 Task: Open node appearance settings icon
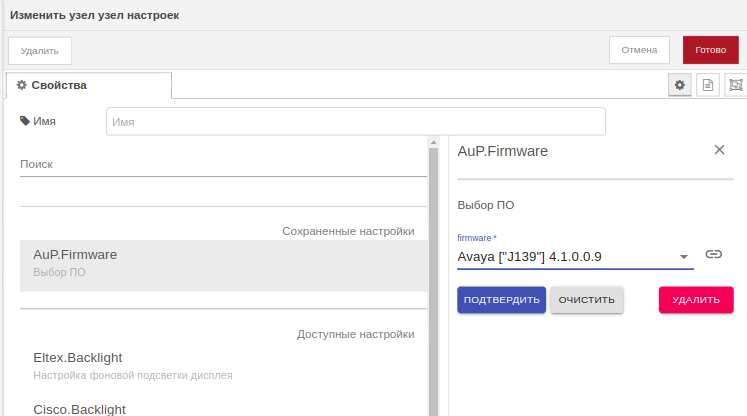pos(735,86)
